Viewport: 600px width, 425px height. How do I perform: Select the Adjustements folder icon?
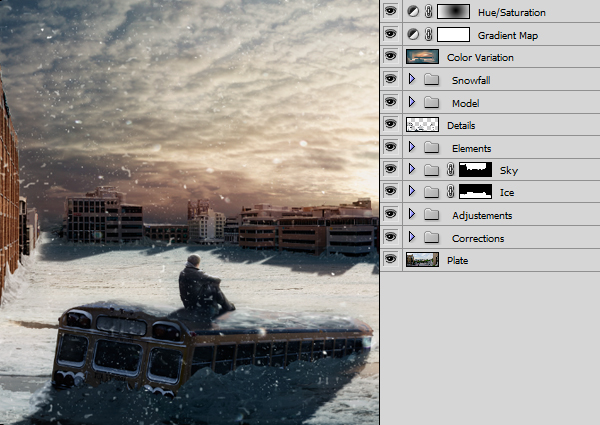tap(432, 215)
